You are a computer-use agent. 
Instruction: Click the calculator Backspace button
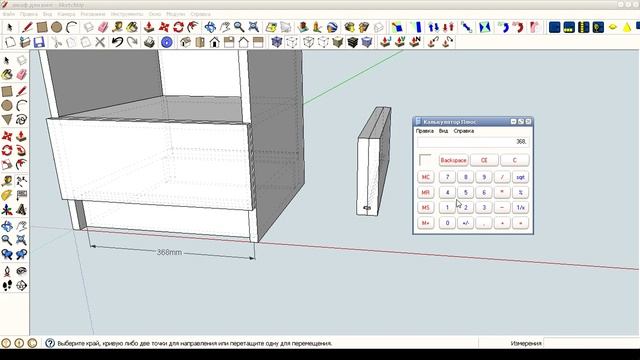pyautogui.click(x=453, y=160)
